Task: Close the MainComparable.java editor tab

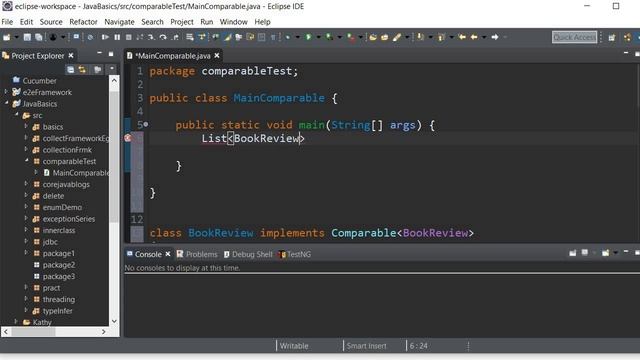Action: point(217,56)
